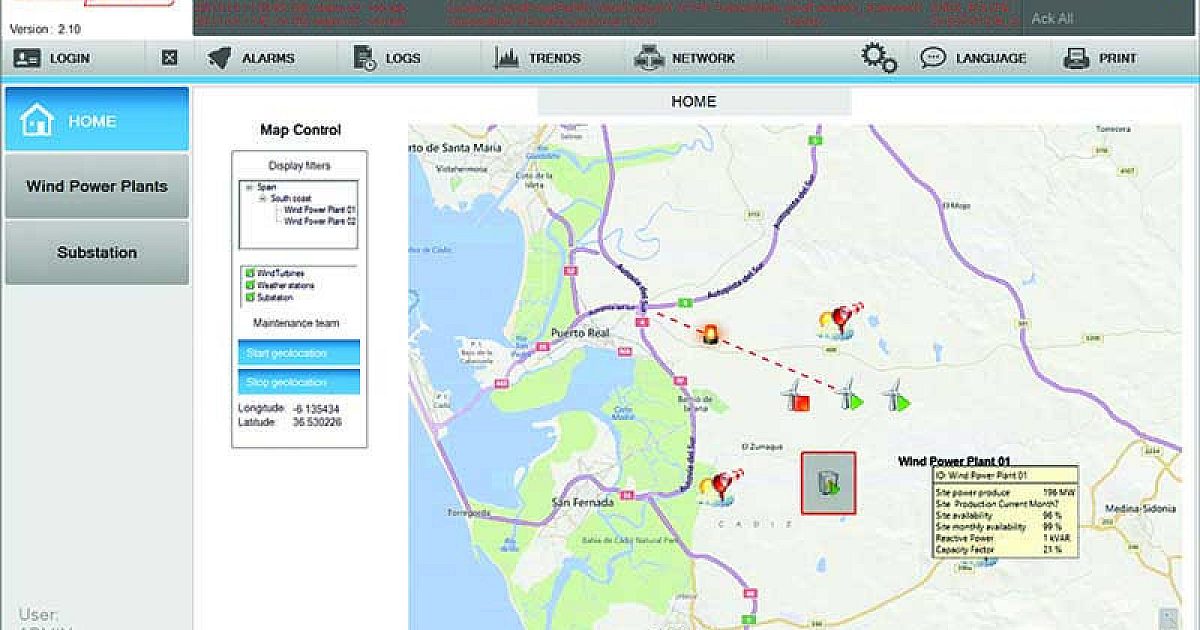This screenshot has height=630, width=1200.
Task: Select Wind Power Plant 01 in tree
Action: pyautogui.click(x=319, y=210)
